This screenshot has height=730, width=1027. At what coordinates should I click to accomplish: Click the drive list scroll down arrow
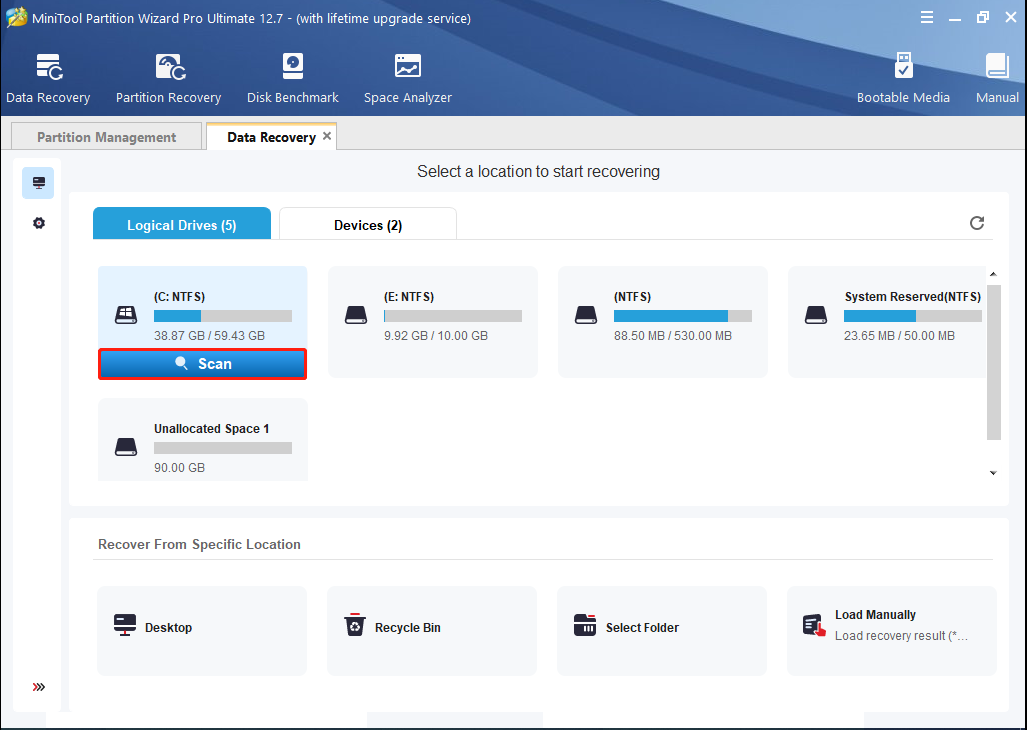point(993,473)
